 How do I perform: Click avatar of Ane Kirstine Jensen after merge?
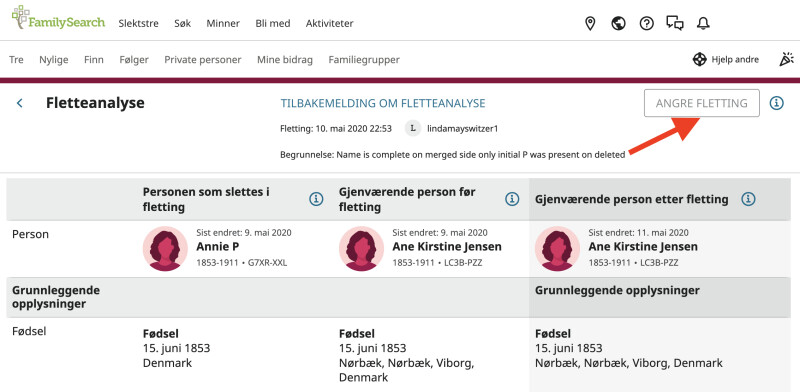[557, 249]
